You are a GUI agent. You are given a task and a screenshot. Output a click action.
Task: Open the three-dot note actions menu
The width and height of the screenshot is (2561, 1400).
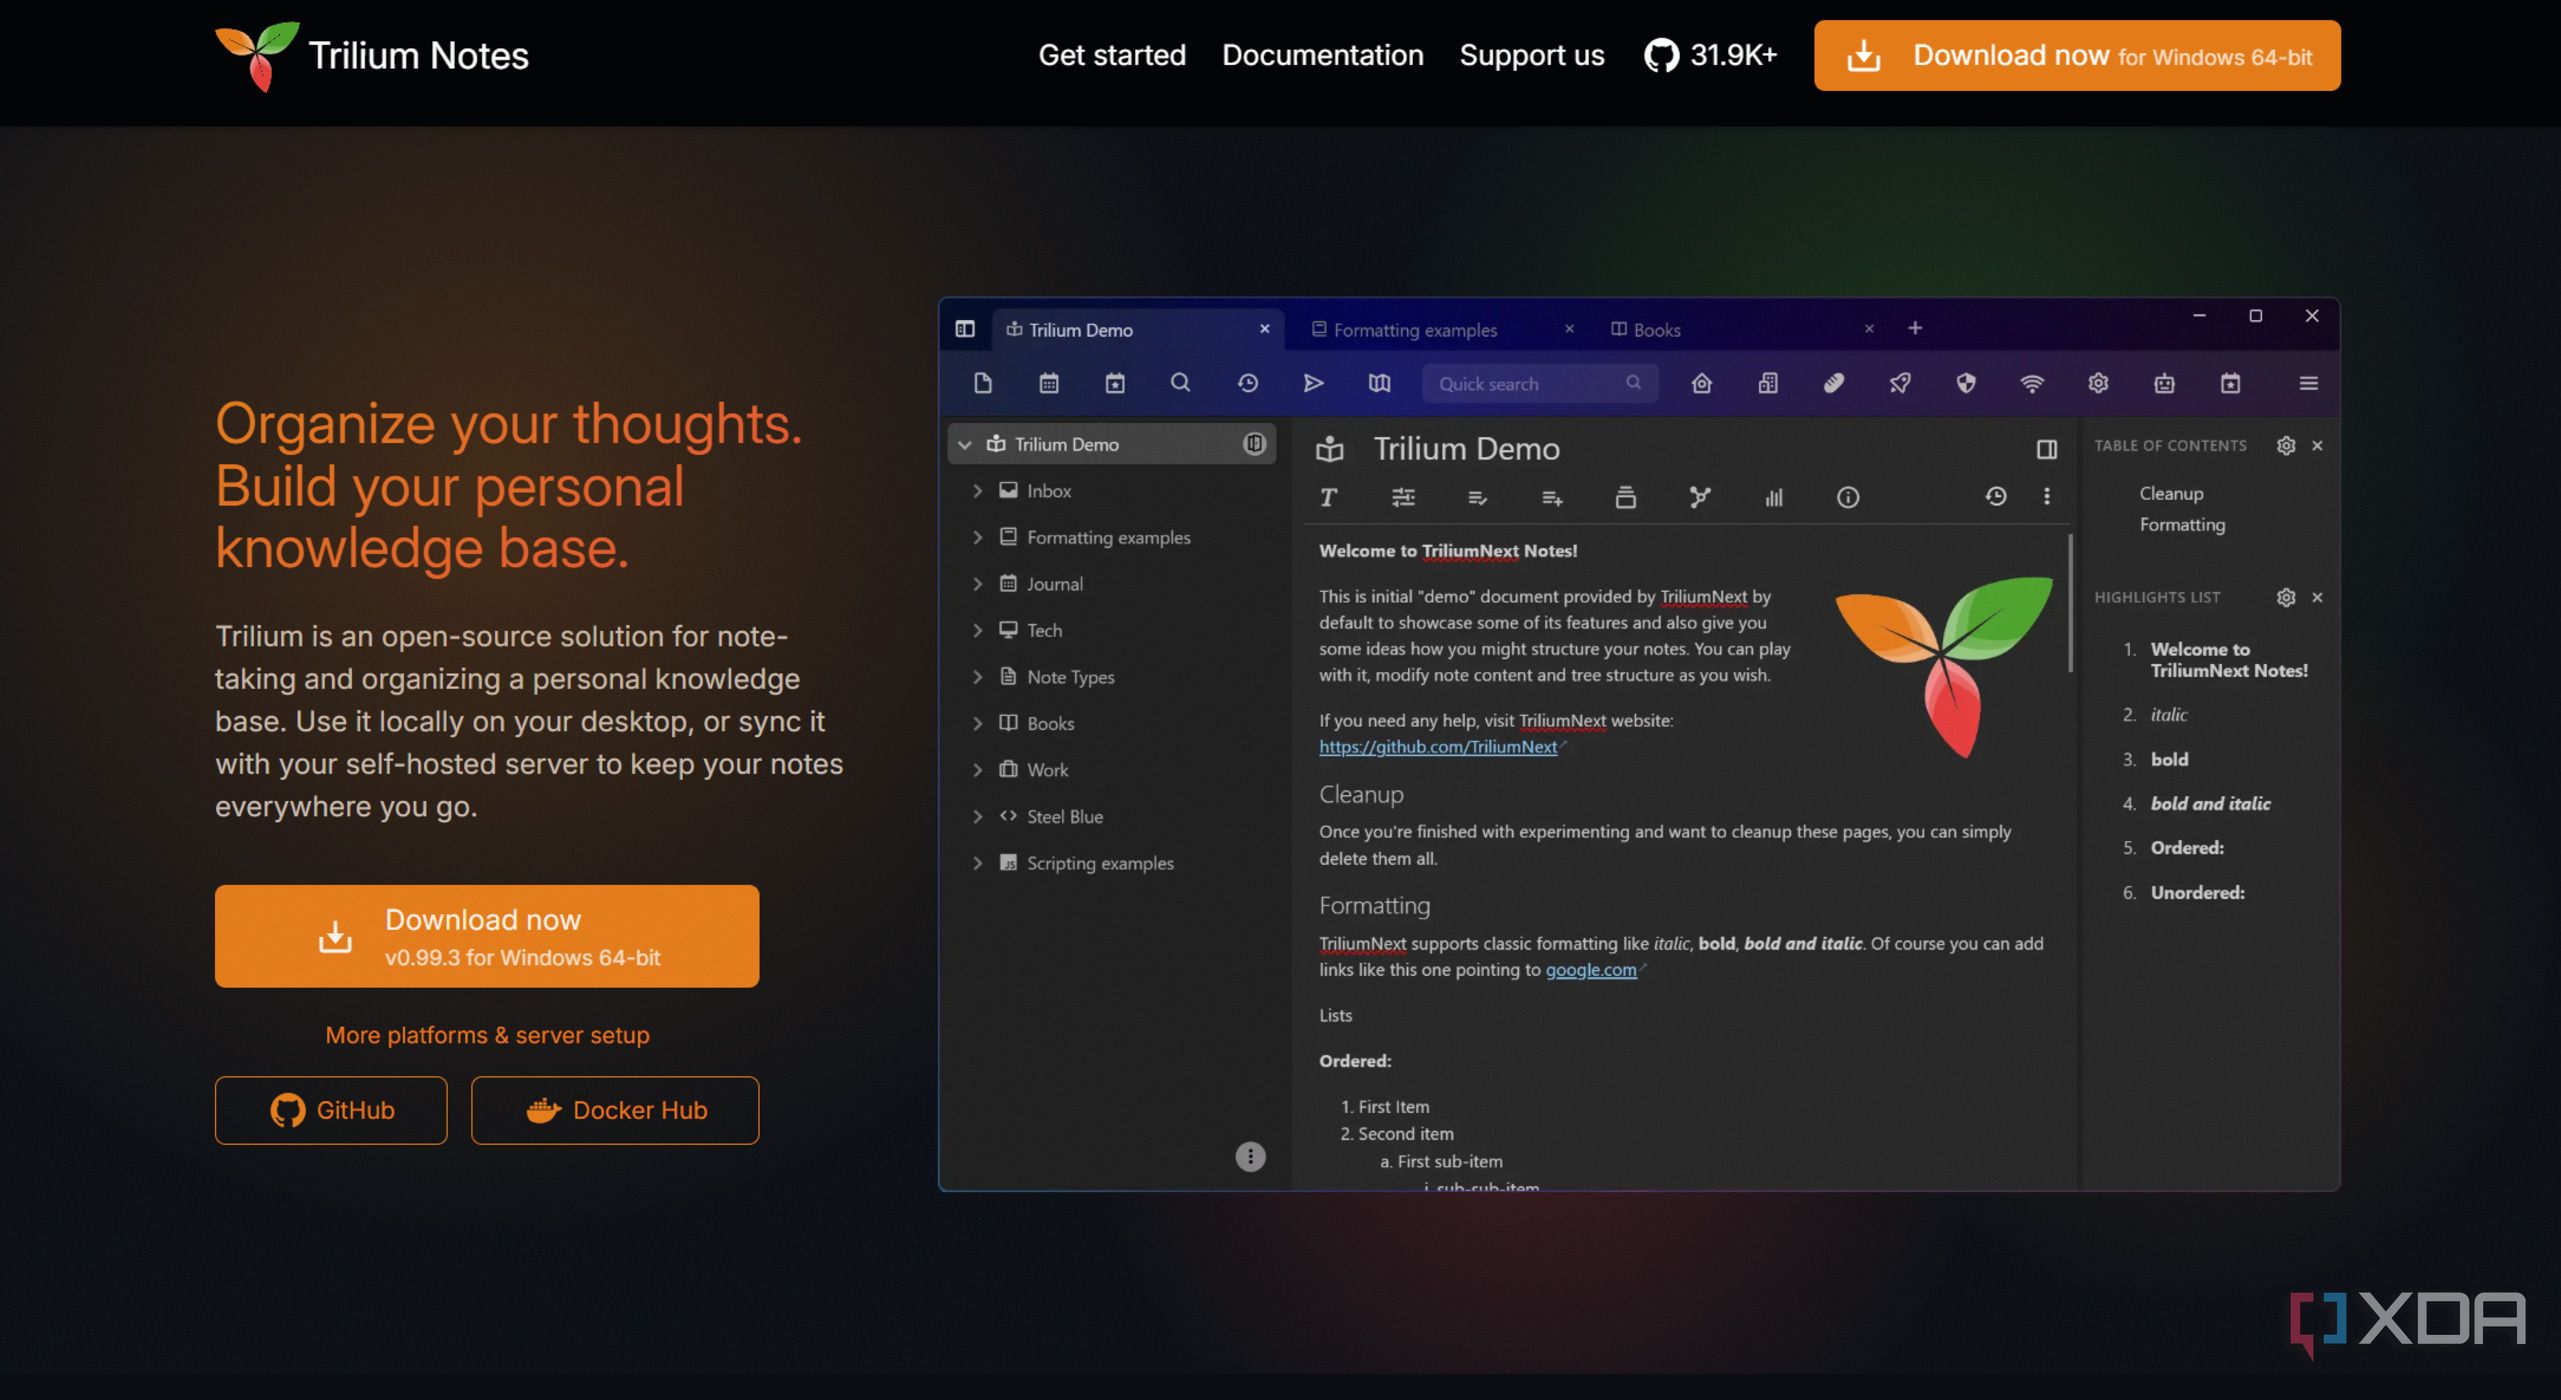2046,496
